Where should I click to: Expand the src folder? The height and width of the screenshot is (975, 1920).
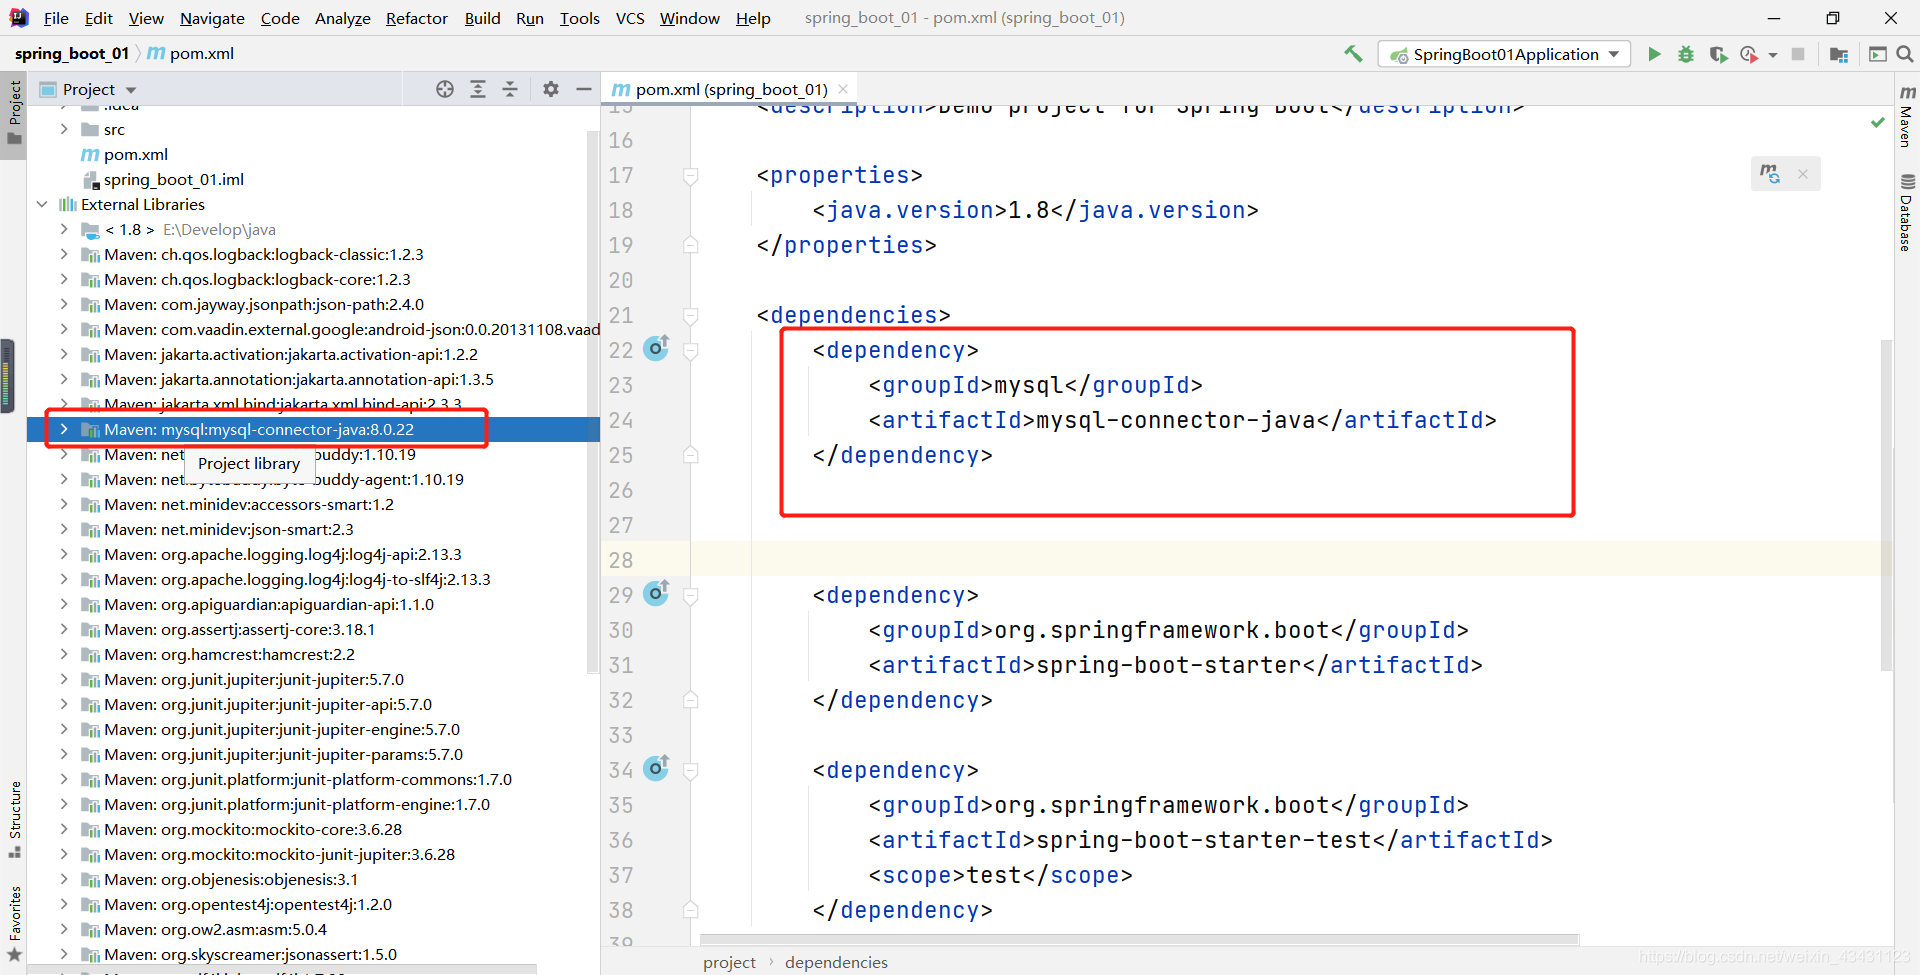tap(64, 129)
